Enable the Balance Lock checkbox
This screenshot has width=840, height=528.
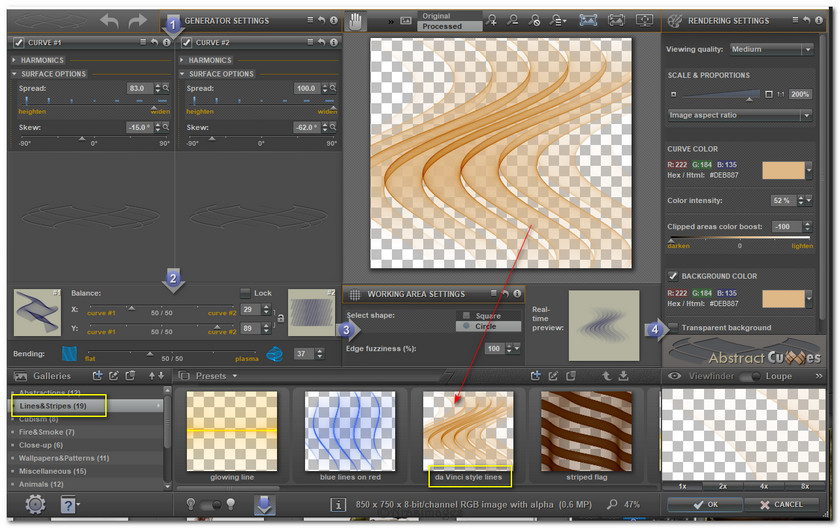[245, 293]
